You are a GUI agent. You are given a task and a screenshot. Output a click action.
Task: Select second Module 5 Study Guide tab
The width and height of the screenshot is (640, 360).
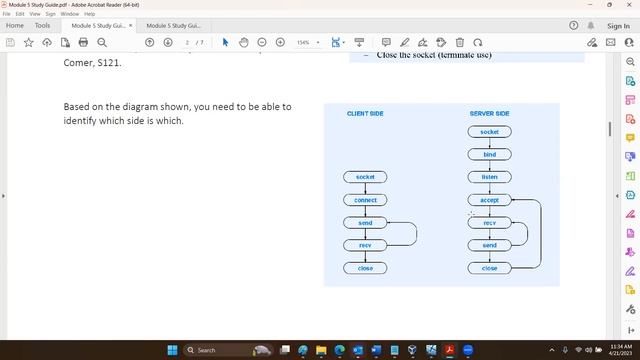click(173, 26)
